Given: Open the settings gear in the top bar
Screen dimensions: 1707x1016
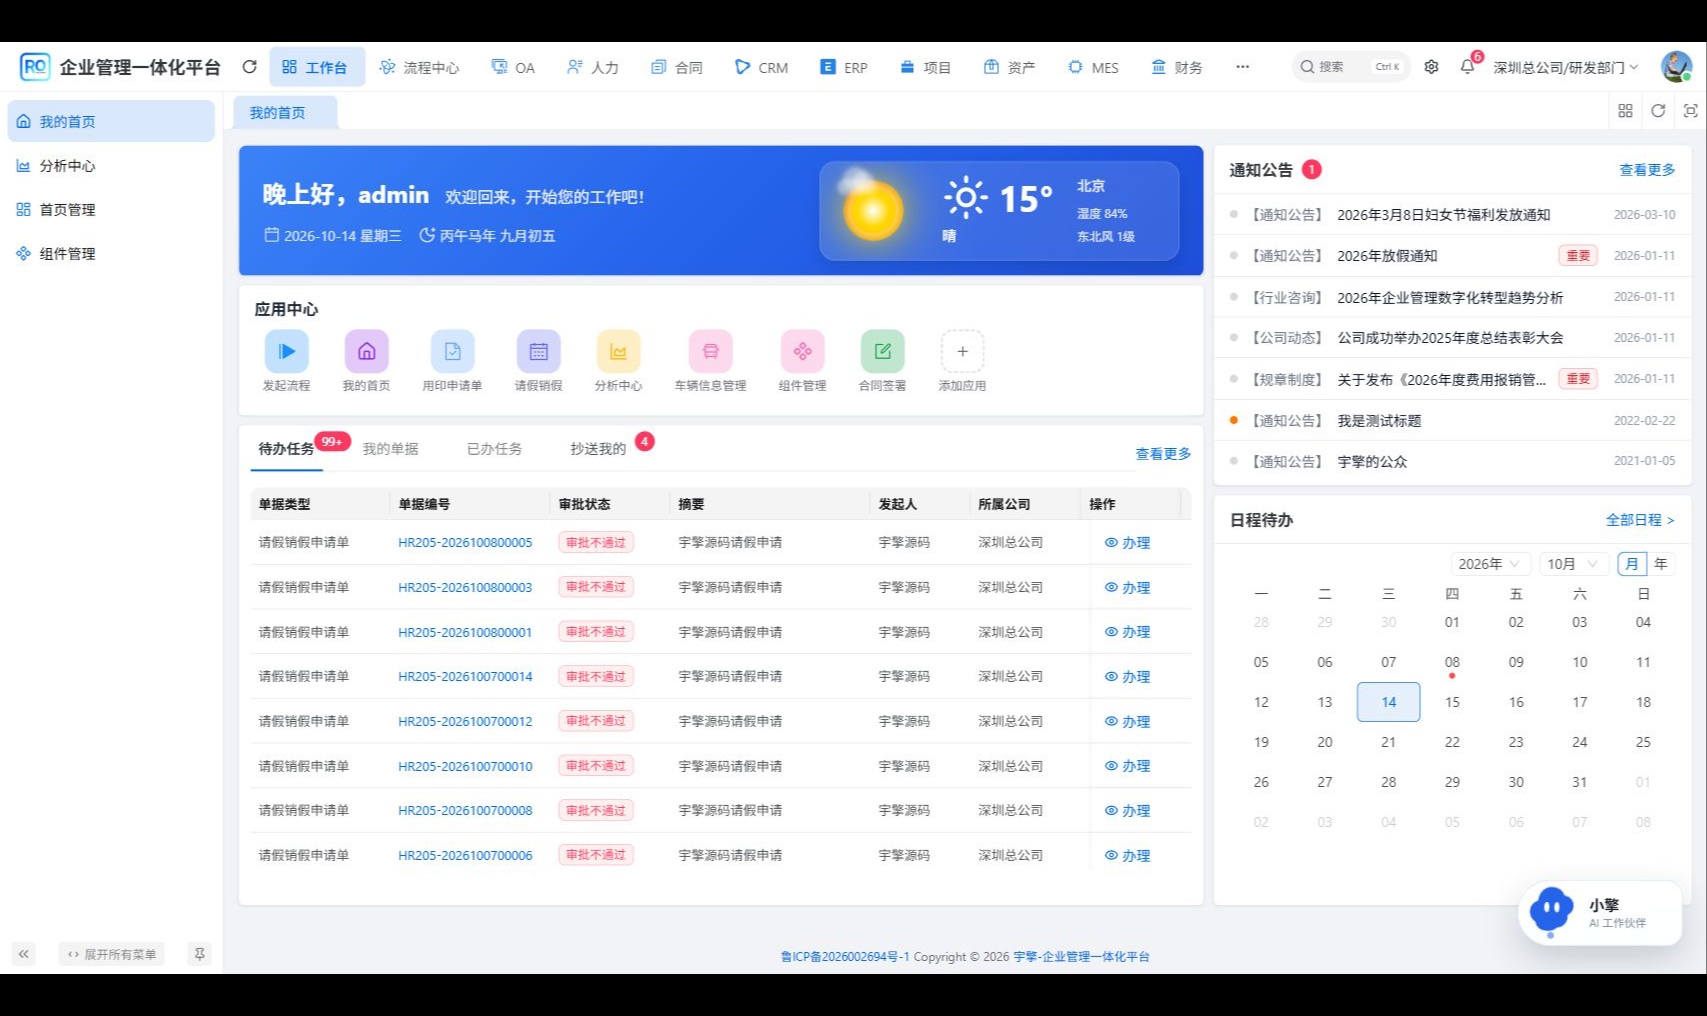Looking at the screenshot, I should [1431, 67].
